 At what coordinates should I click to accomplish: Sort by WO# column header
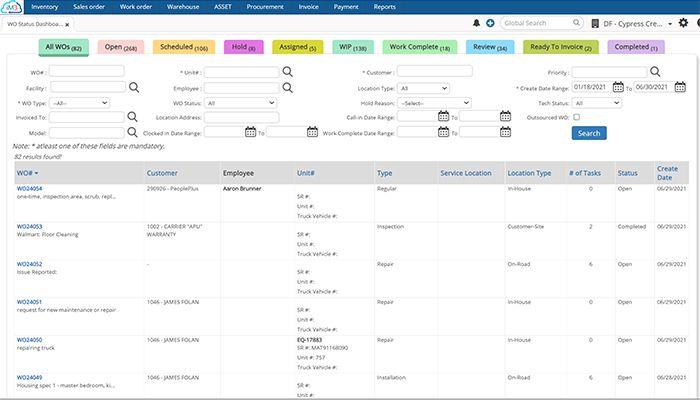coord(27,173)
